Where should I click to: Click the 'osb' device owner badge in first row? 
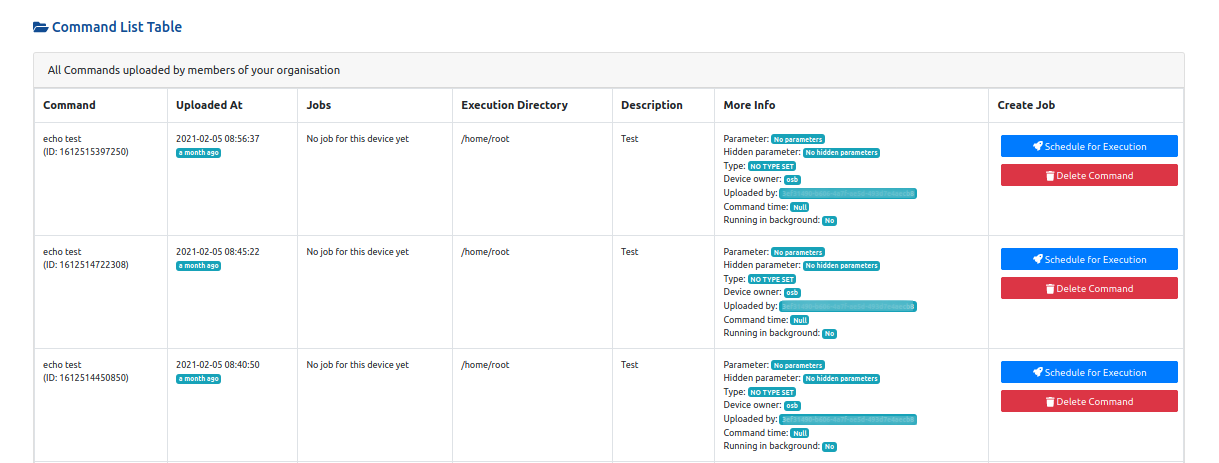792,180
